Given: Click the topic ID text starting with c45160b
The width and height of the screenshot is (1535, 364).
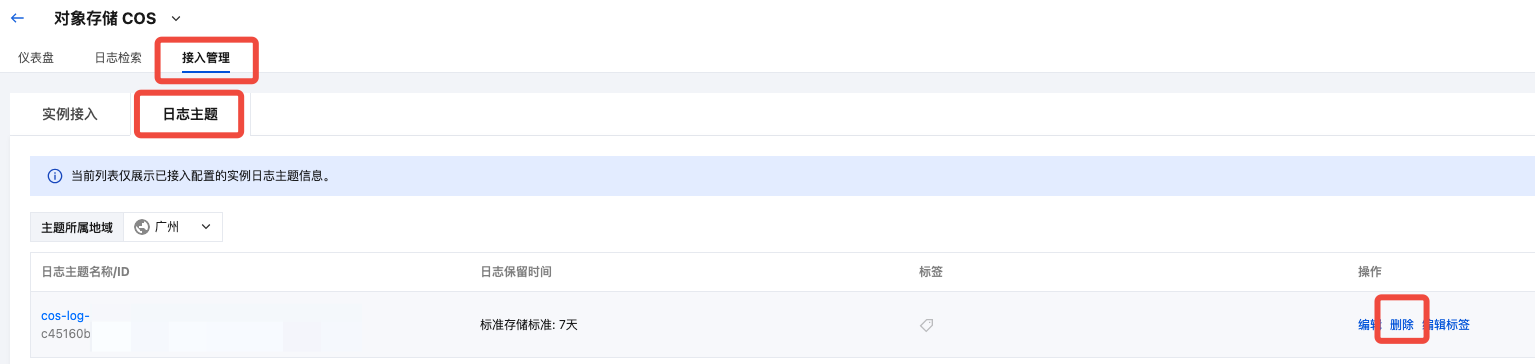Looking at the screenshot, I should [x=66, y=333].
